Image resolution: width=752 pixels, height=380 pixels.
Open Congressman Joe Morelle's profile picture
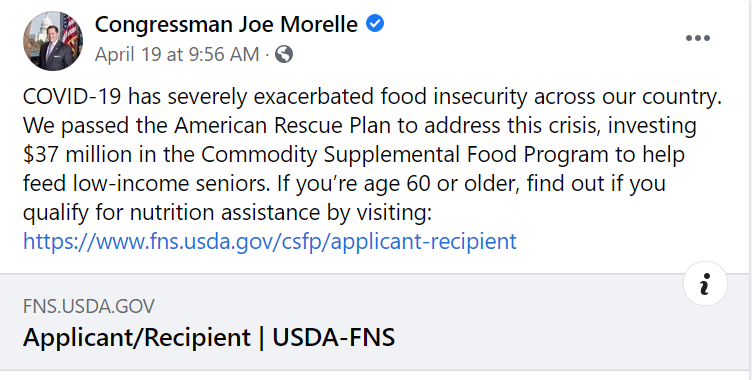[x=53, y=41]
